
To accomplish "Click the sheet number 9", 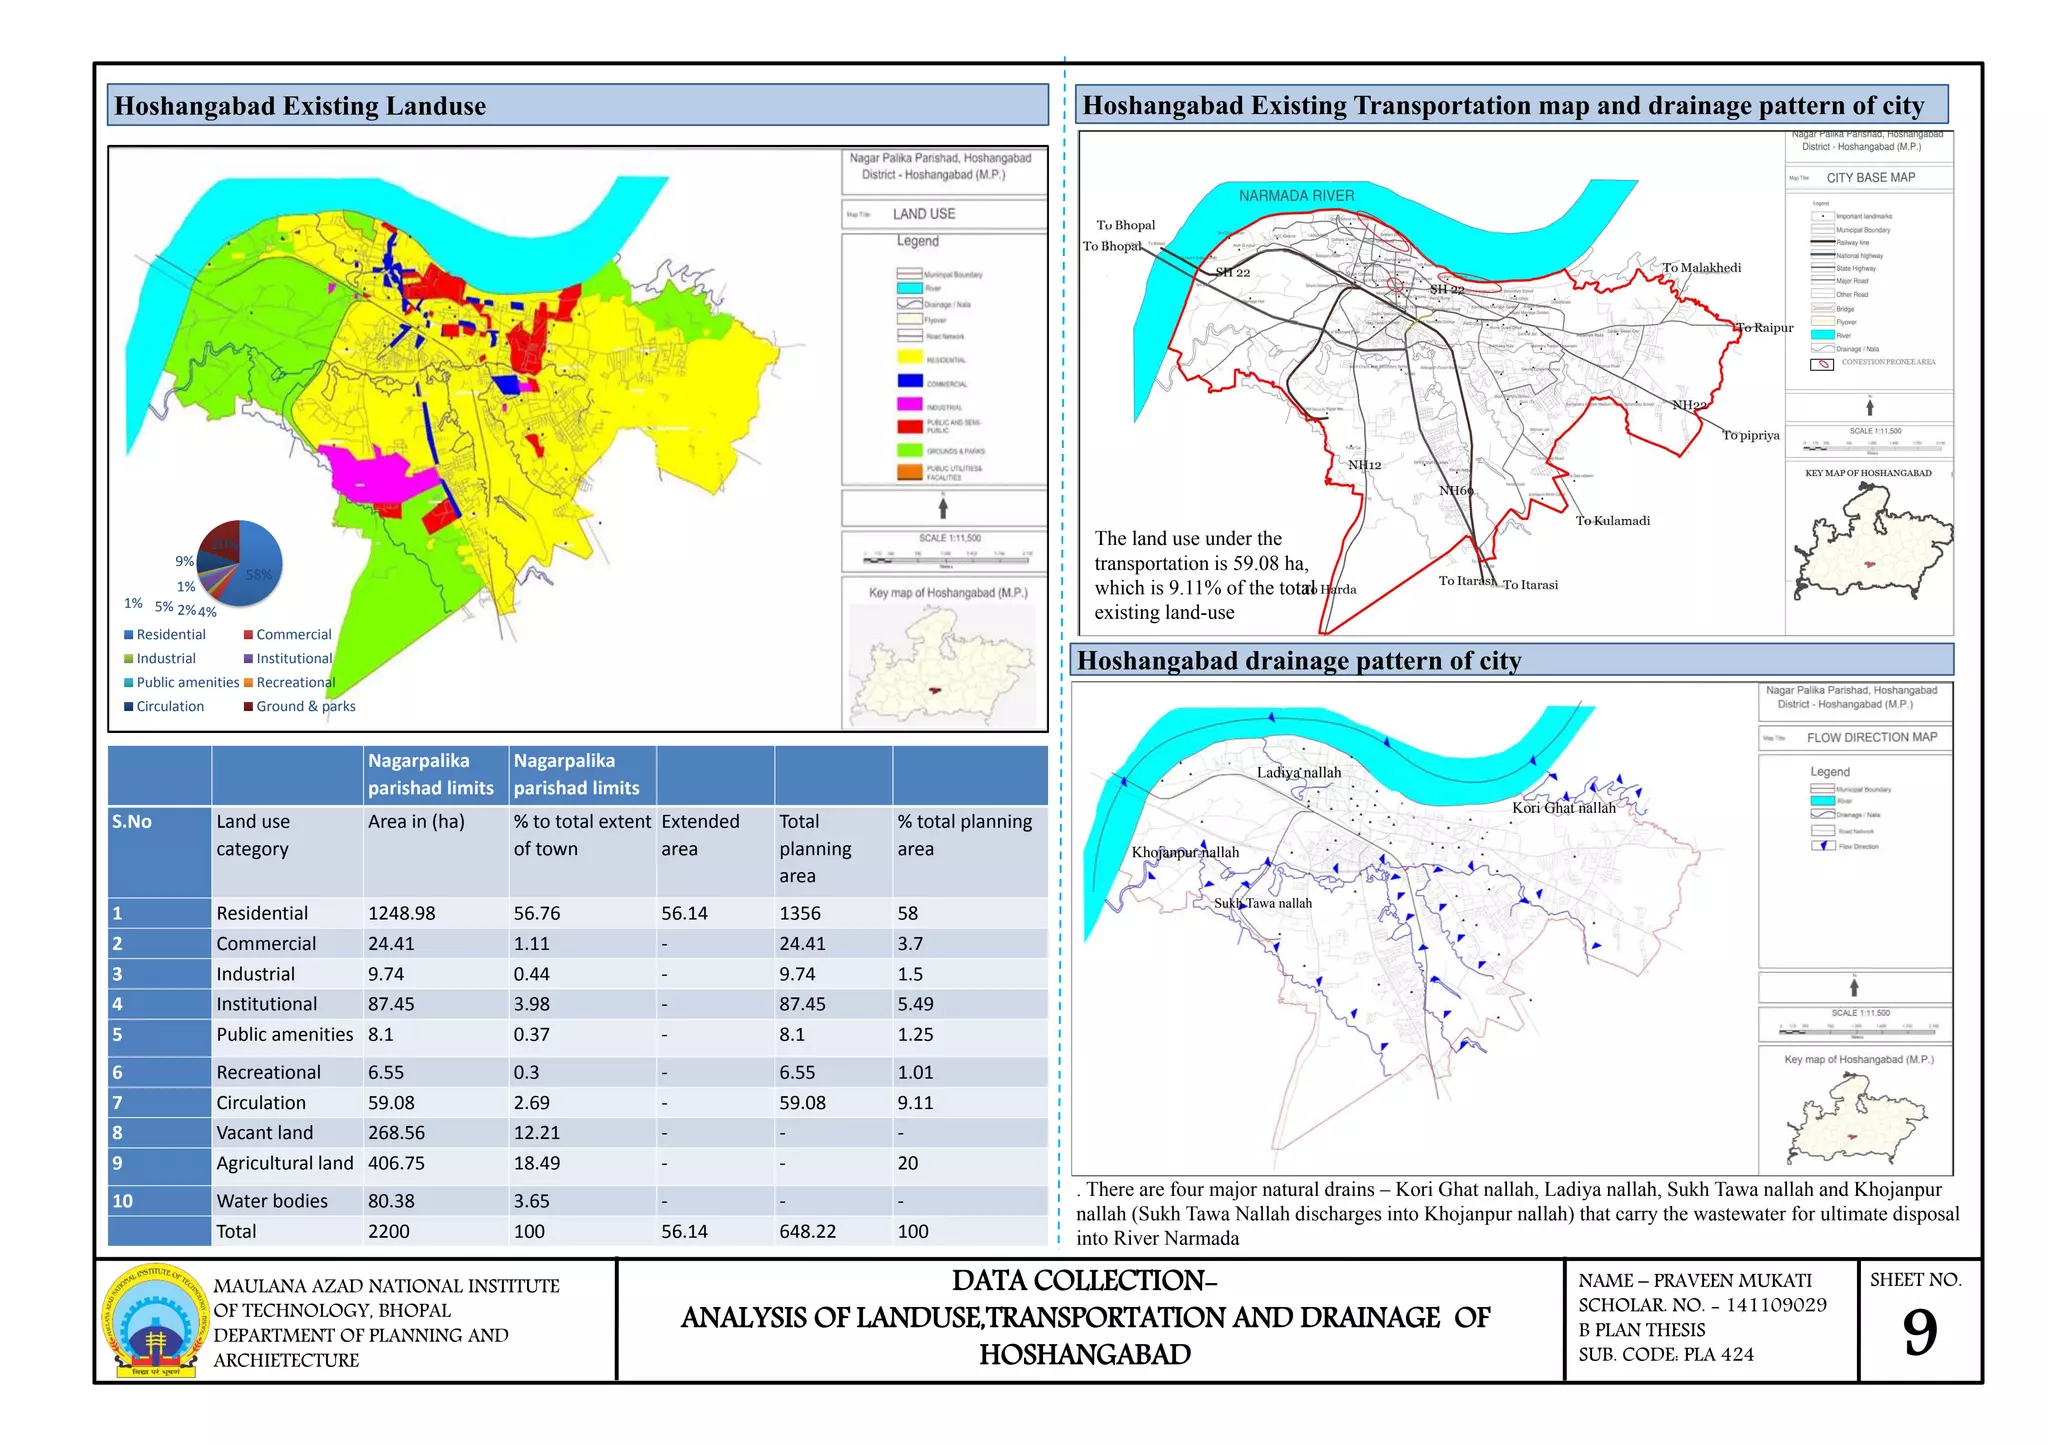I will pyautogui.click(x=1919, y=1333).
